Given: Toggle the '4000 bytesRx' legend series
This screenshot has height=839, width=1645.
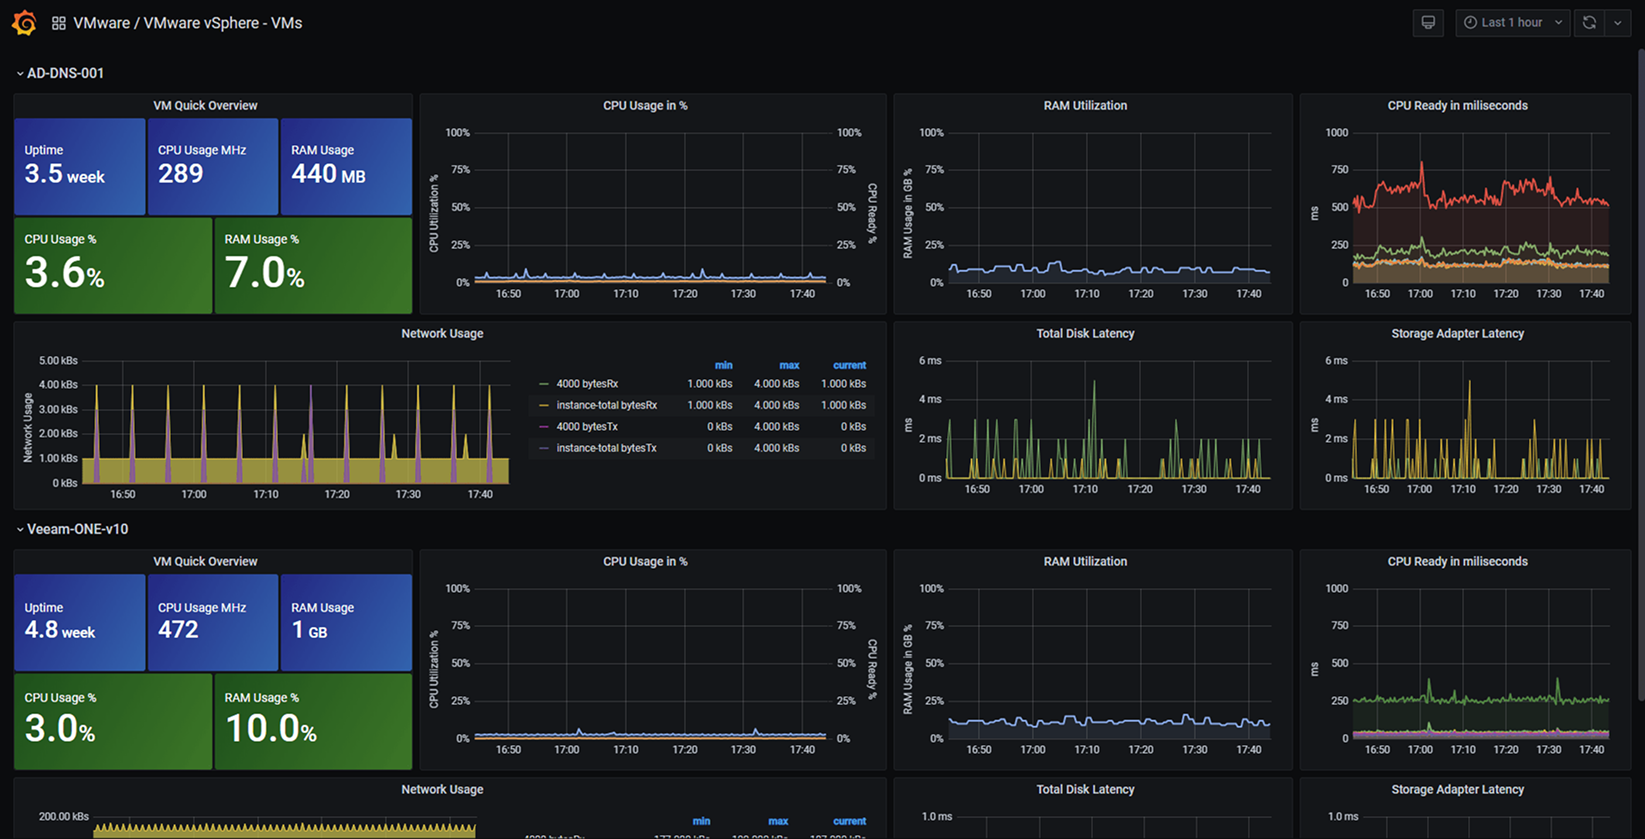Looking at the screenshot, I should [587, 384].
